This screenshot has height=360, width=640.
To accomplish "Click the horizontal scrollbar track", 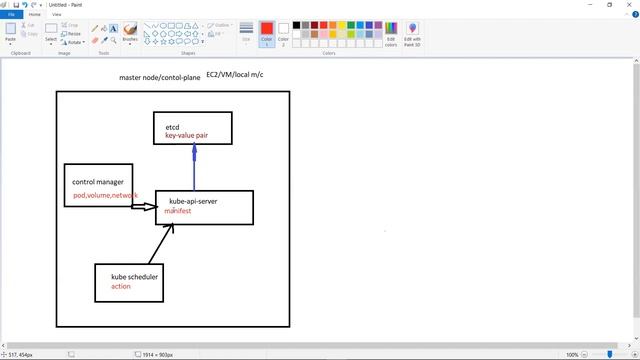I will coord(312,346).
